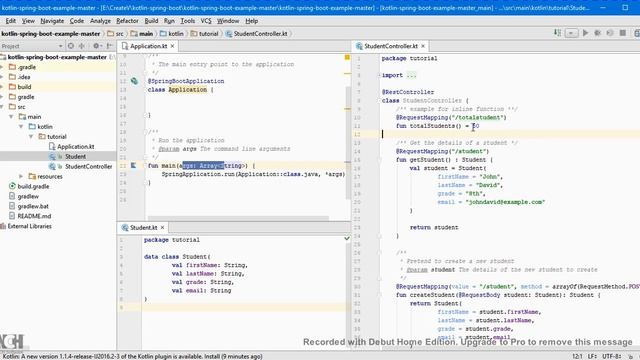This screenshot has width=640, height=360.
Task: Click Hide icon of the Project tool window
Action: [x=109, y=46]
